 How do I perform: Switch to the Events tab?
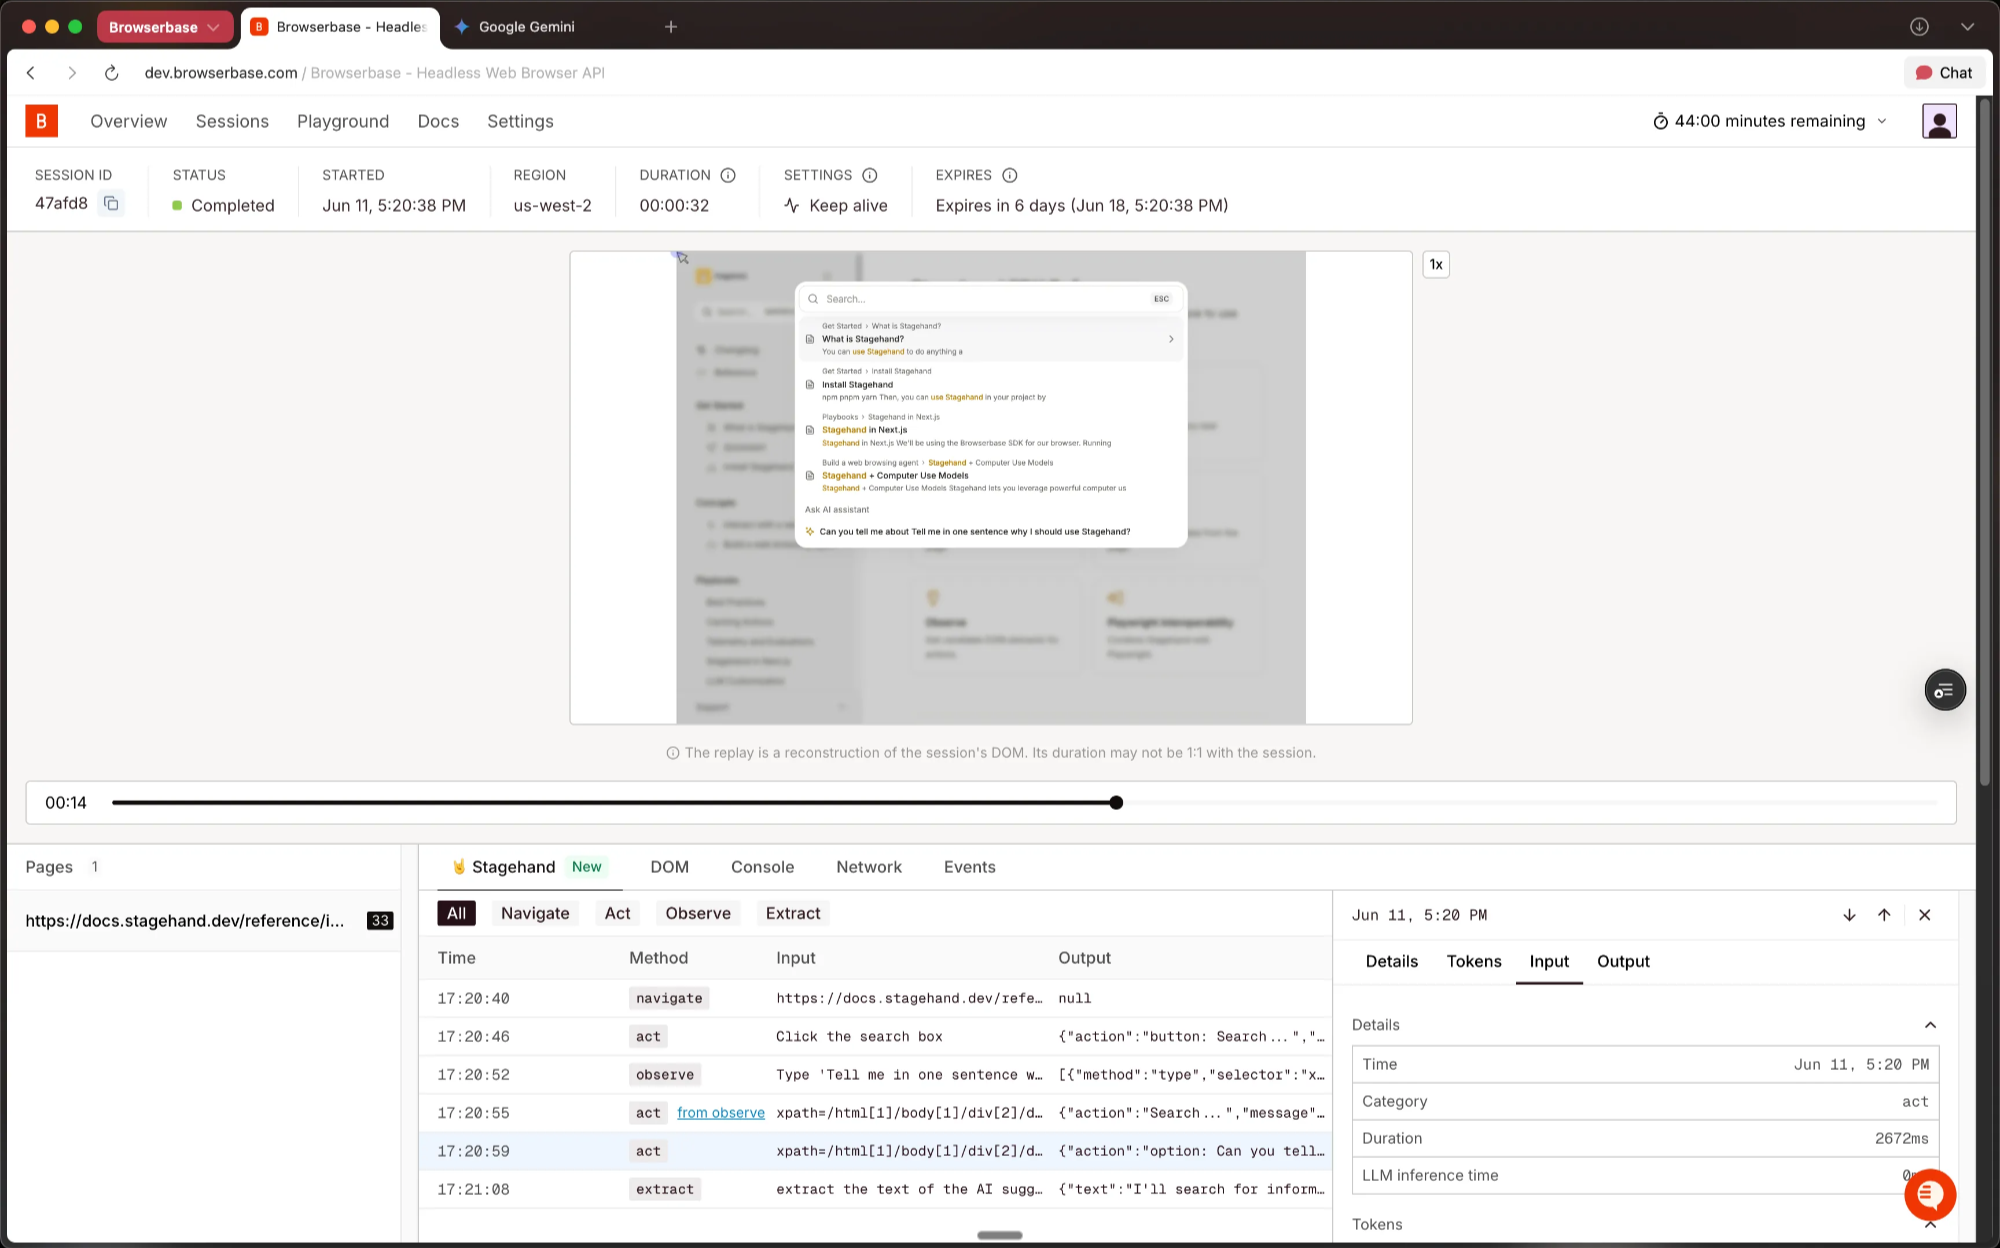[969, 867]
